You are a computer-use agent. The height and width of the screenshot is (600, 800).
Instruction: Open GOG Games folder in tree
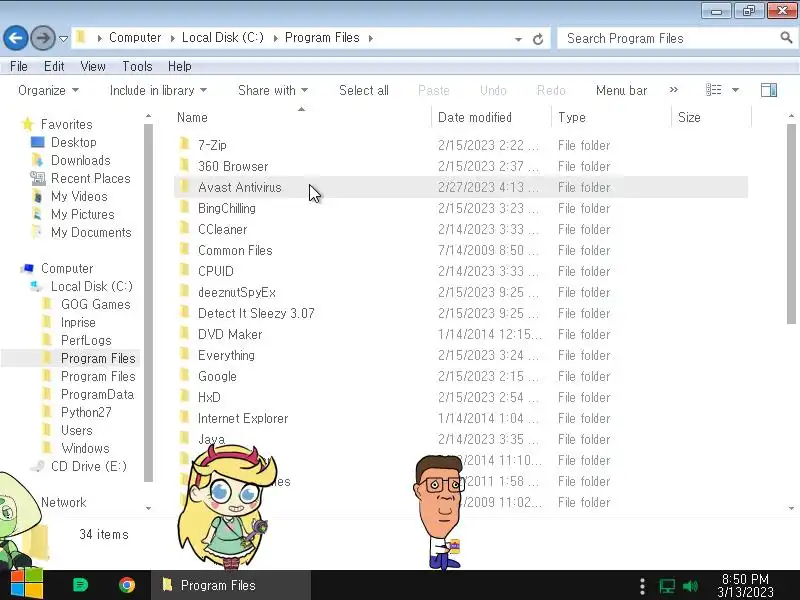tap(95, 305)
